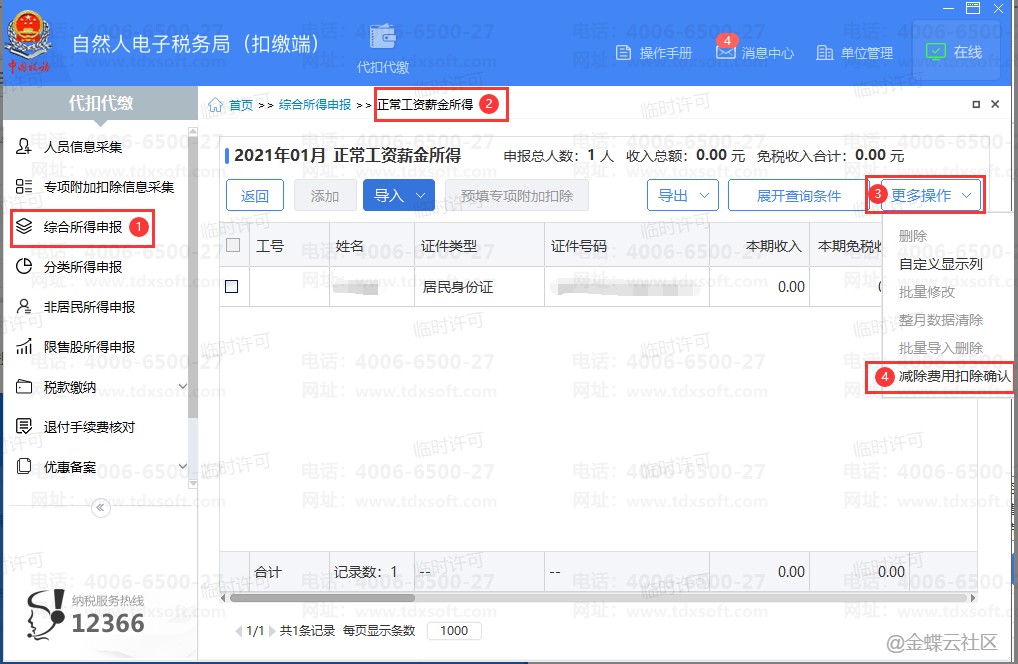Expand the 导入 dropdown button
The width and height of the screenshot is (1018, 664).
click(398, 196)
